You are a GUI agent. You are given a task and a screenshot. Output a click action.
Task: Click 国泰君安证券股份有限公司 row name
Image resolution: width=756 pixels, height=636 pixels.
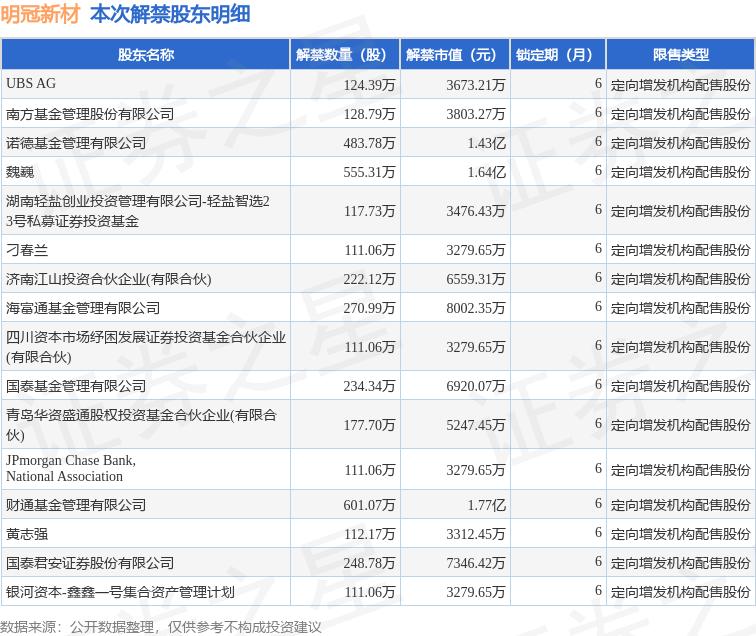pos(90,563)
